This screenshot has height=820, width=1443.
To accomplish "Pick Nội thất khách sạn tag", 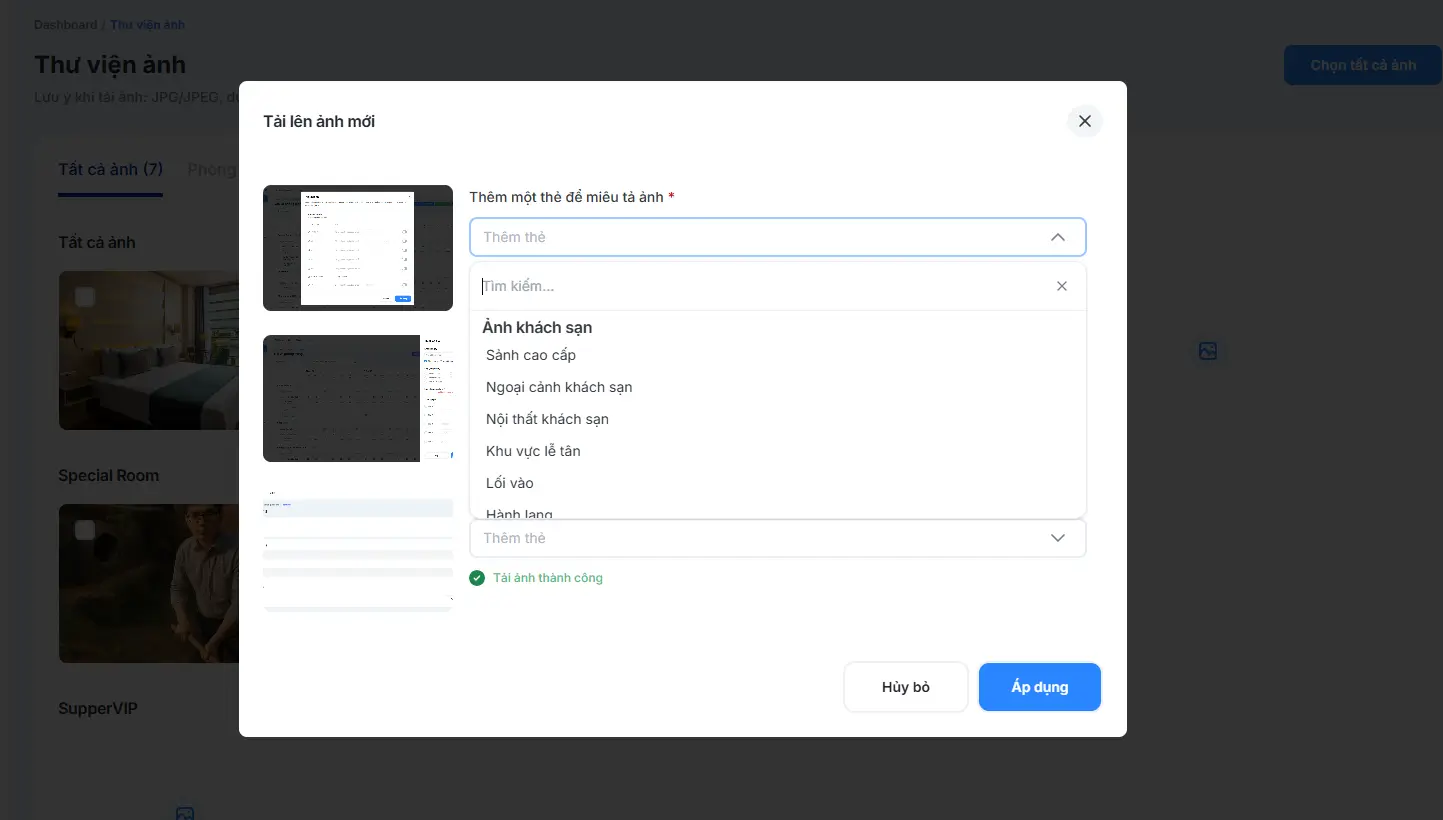I will click(x=547, y=419).
